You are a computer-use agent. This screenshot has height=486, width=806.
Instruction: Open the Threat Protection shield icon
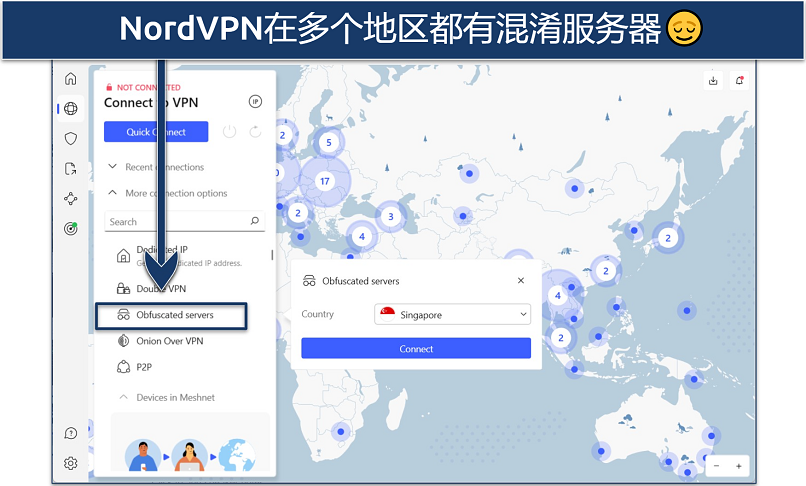[70, 139]
